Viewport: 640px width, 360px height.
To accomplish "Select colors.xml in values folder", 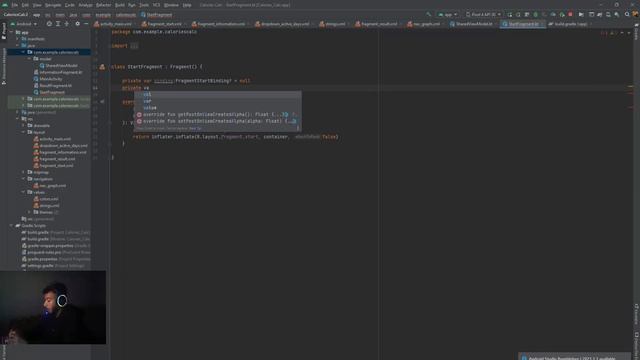I will [x=46, y=199].
